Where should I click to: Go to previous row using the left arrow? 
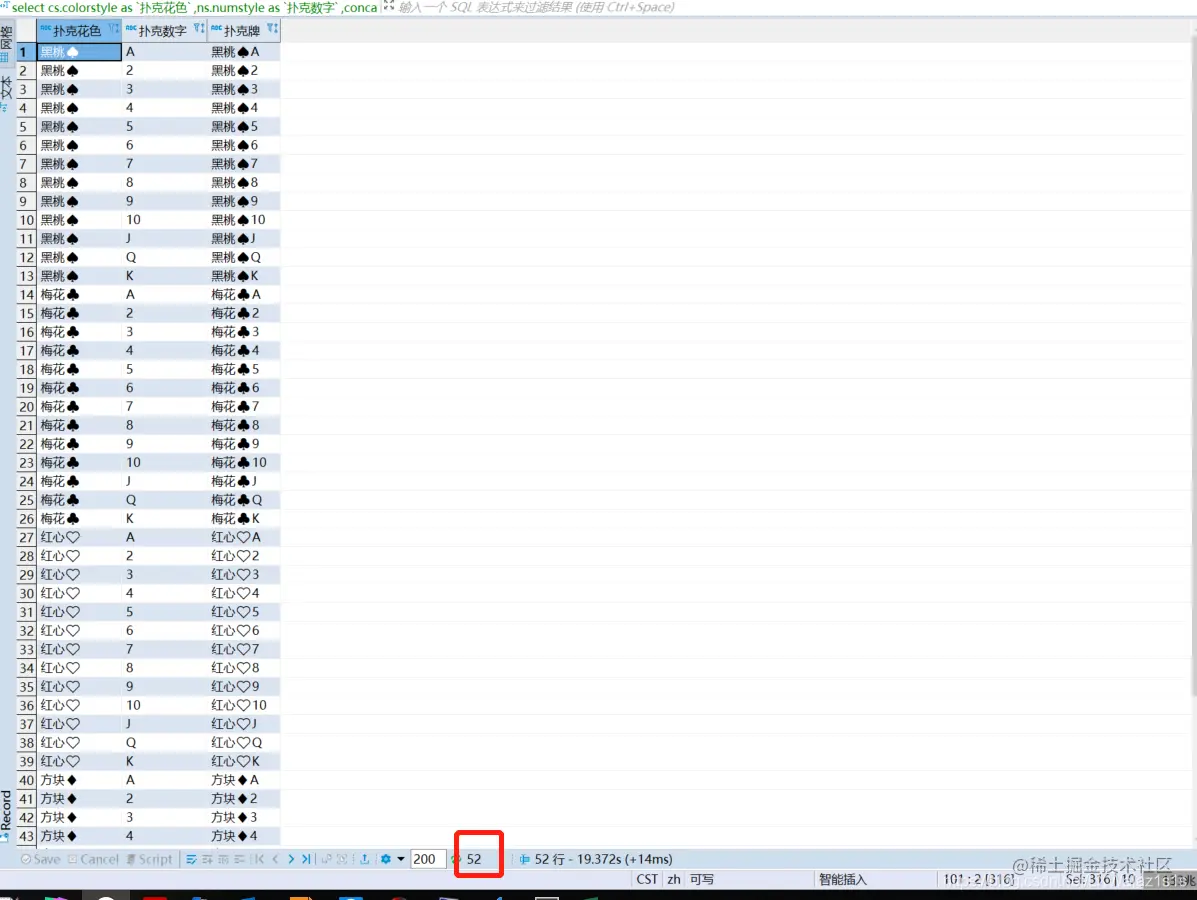[x=276, y=859]
